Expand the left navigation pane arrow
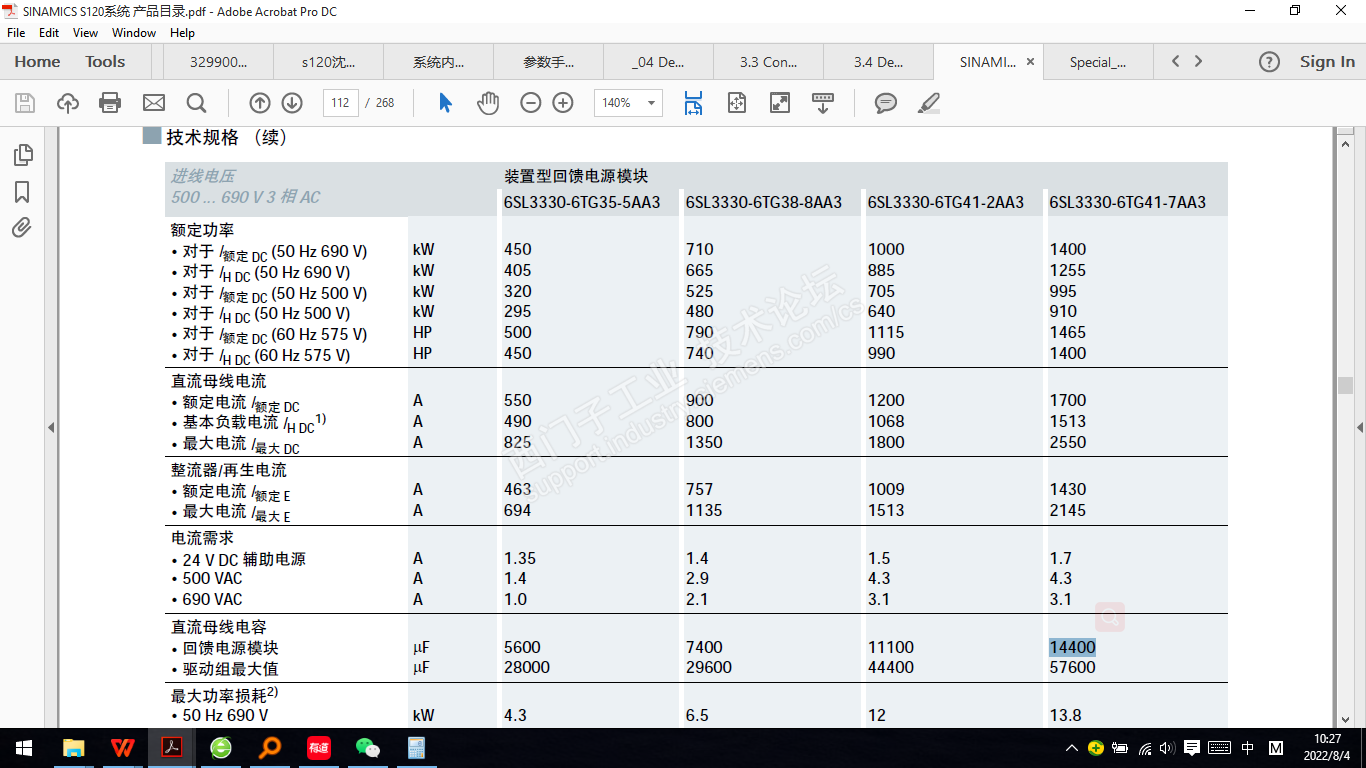The image size is (1366, 768). pyautogui.click(x=51, y=428)
